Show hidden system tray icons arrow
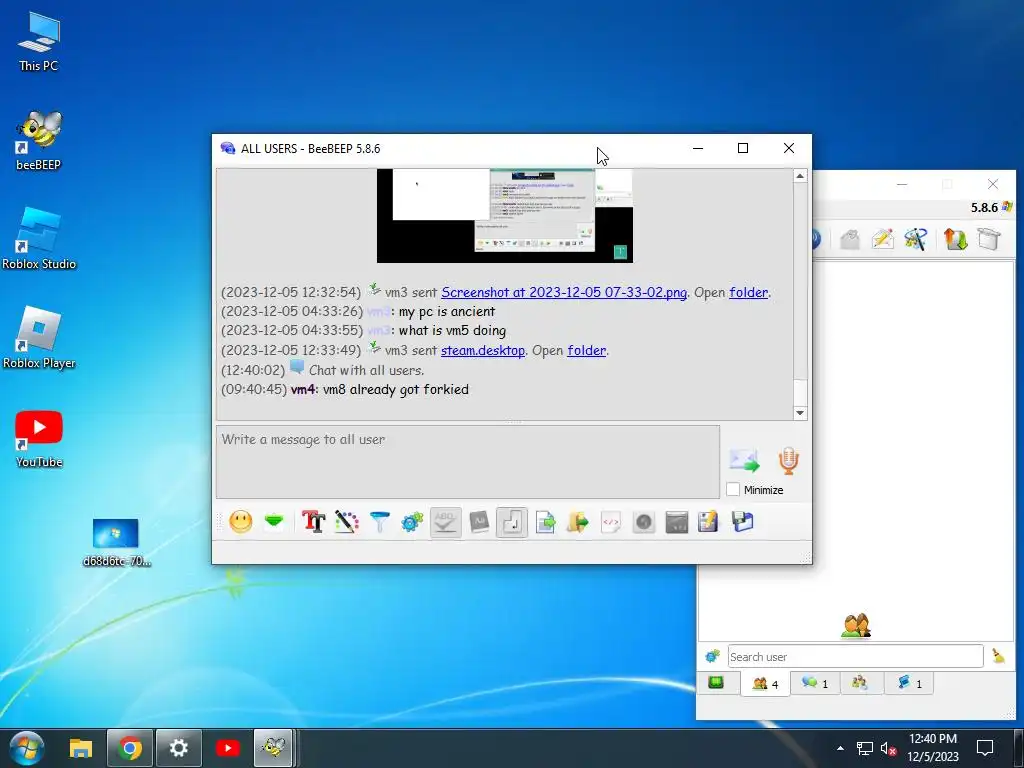 click(x=840, y=748)
